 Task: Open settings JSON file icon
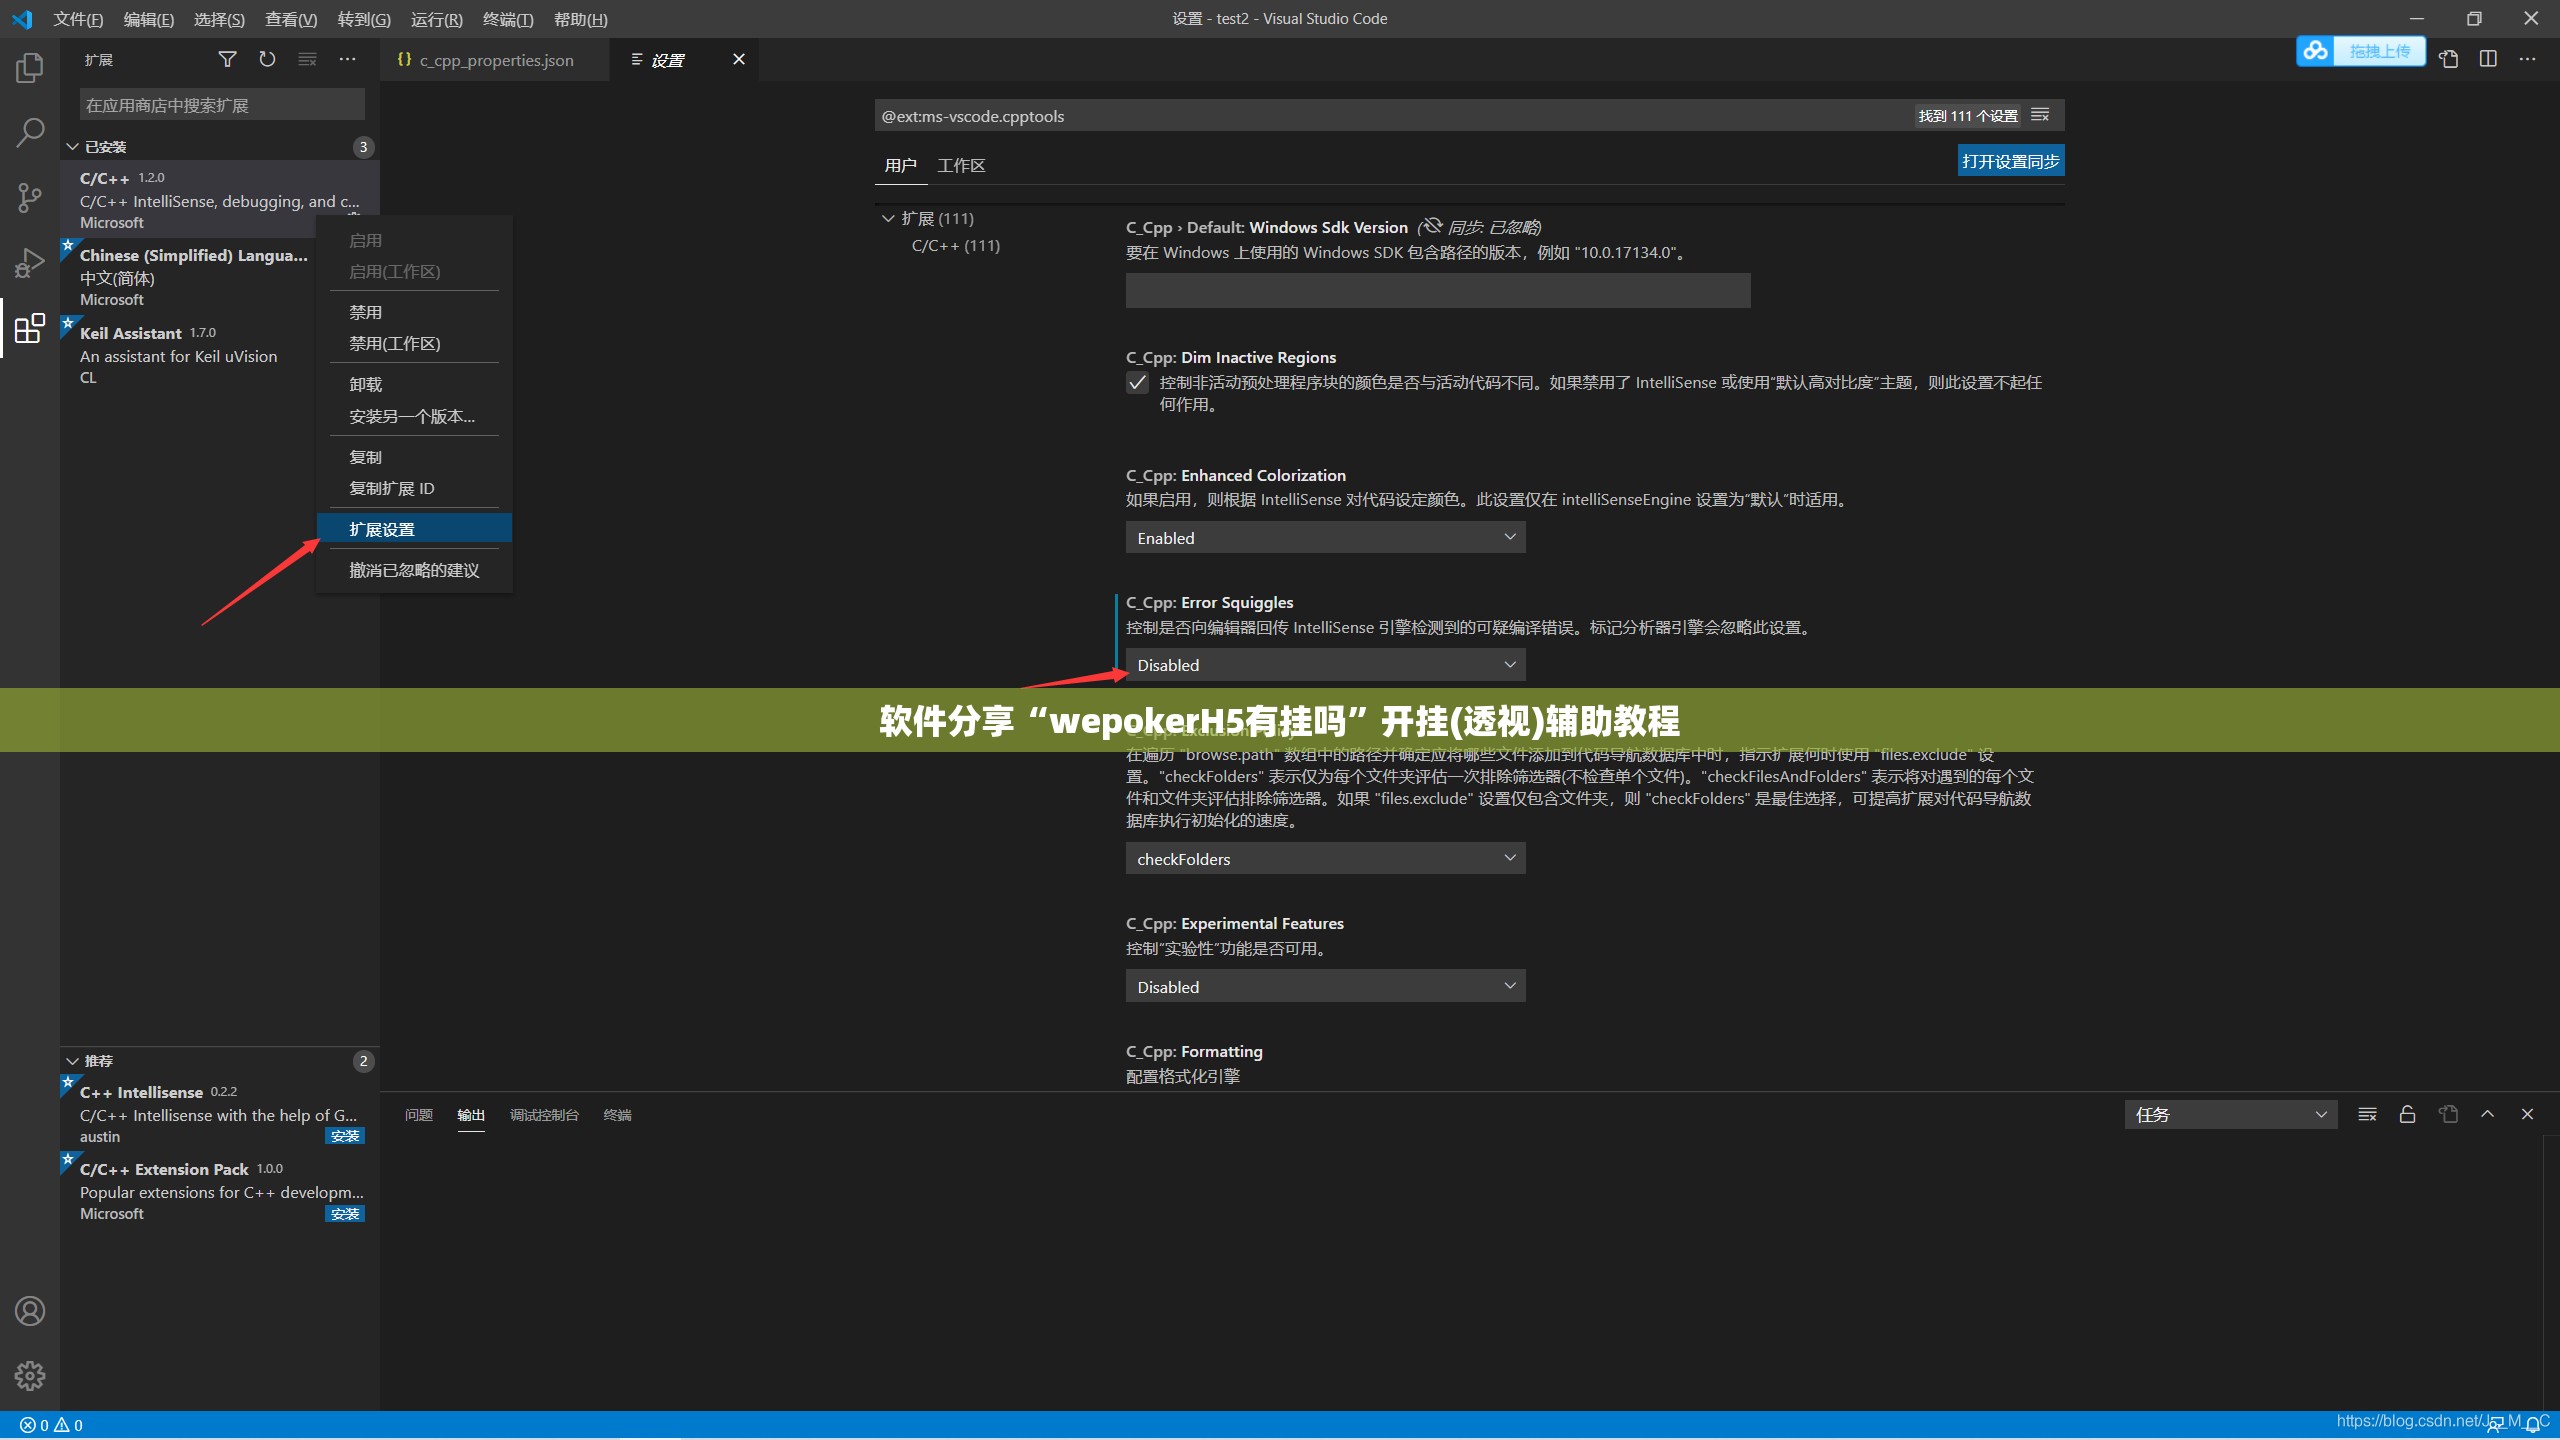coord(2448,59)
